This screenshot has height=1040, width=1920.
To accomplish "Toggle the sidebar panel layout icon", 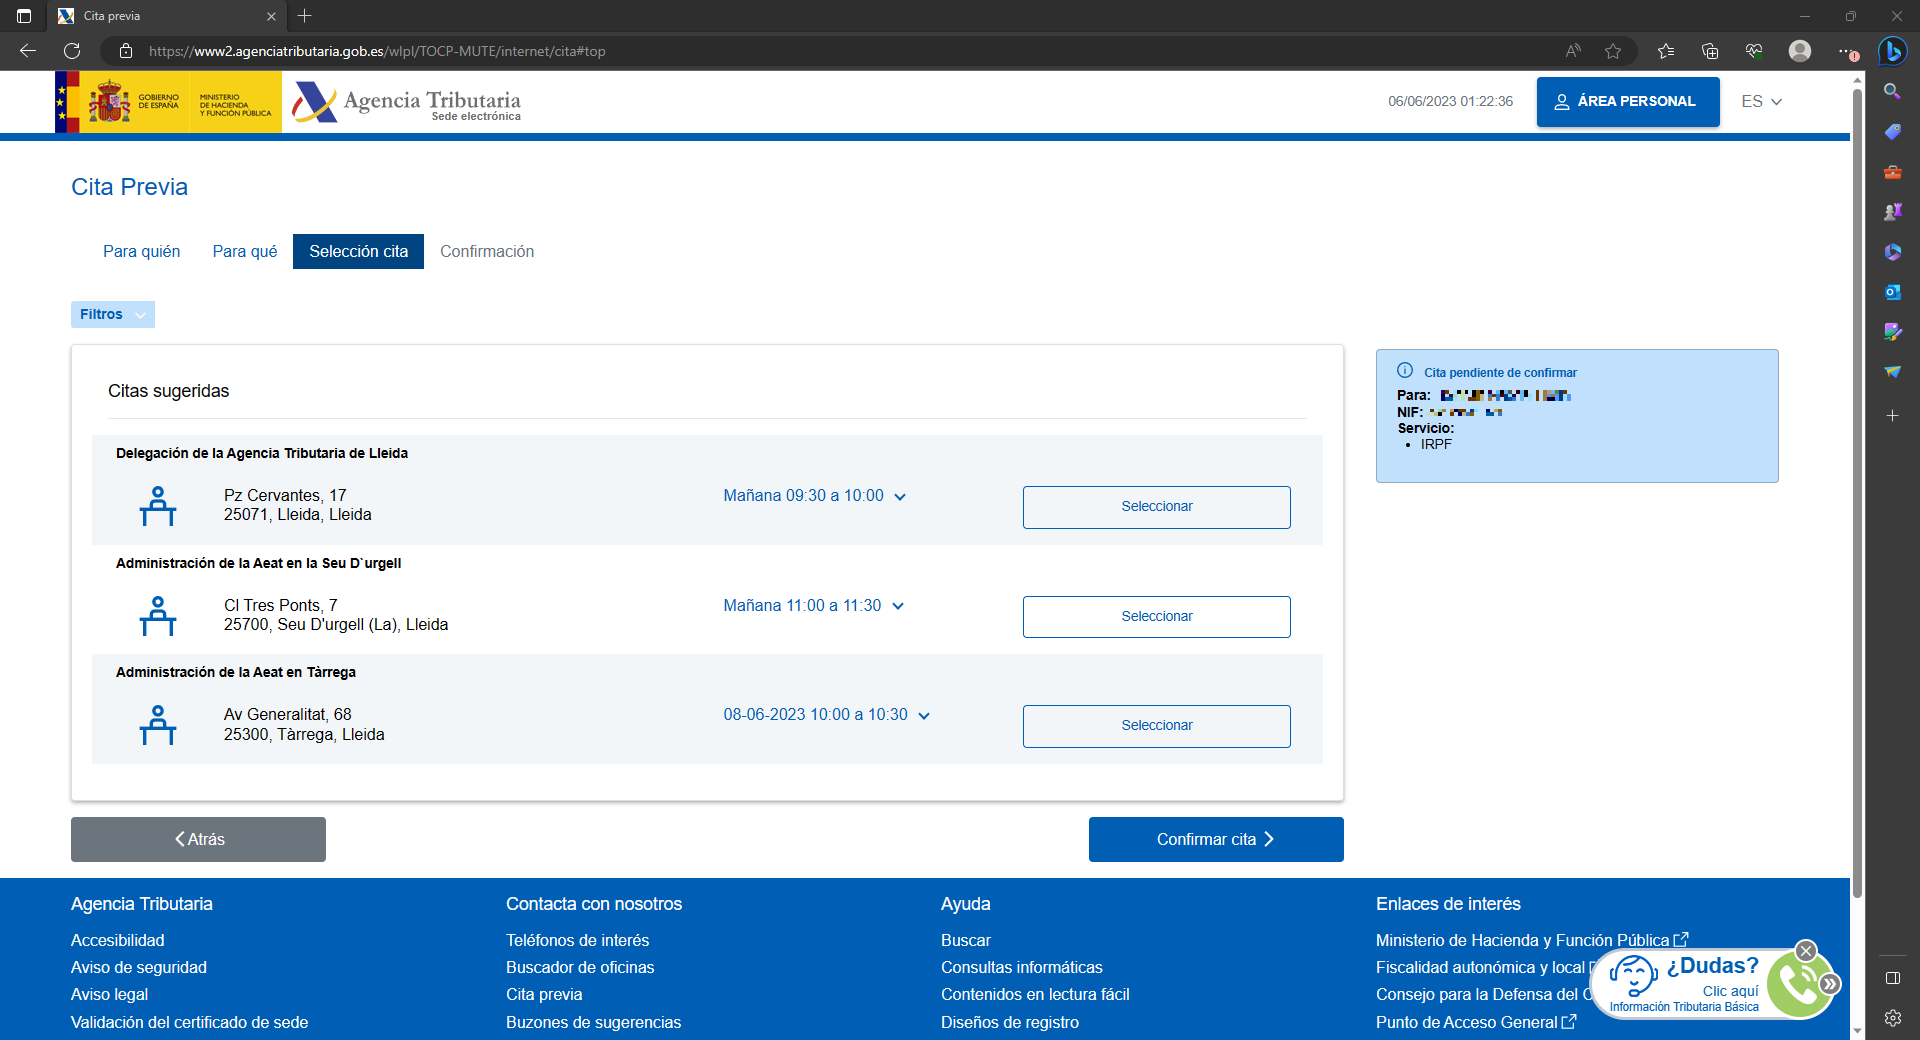I will [x=1892, y=978].
